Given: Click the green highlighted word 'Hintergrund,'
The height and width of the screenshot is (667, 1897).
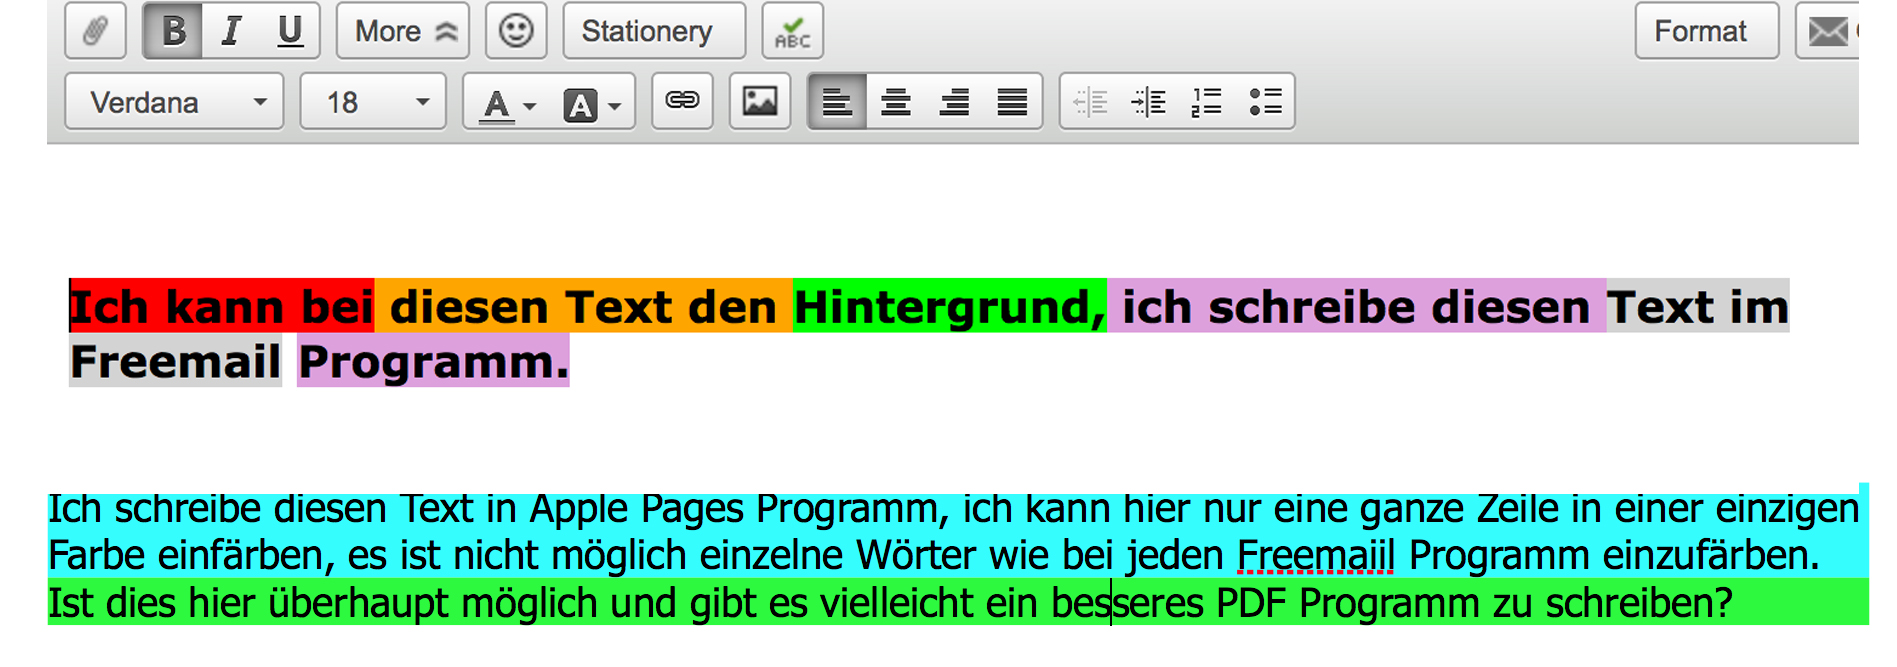Looking at the screenshot, I should click(x=950, y=306).
